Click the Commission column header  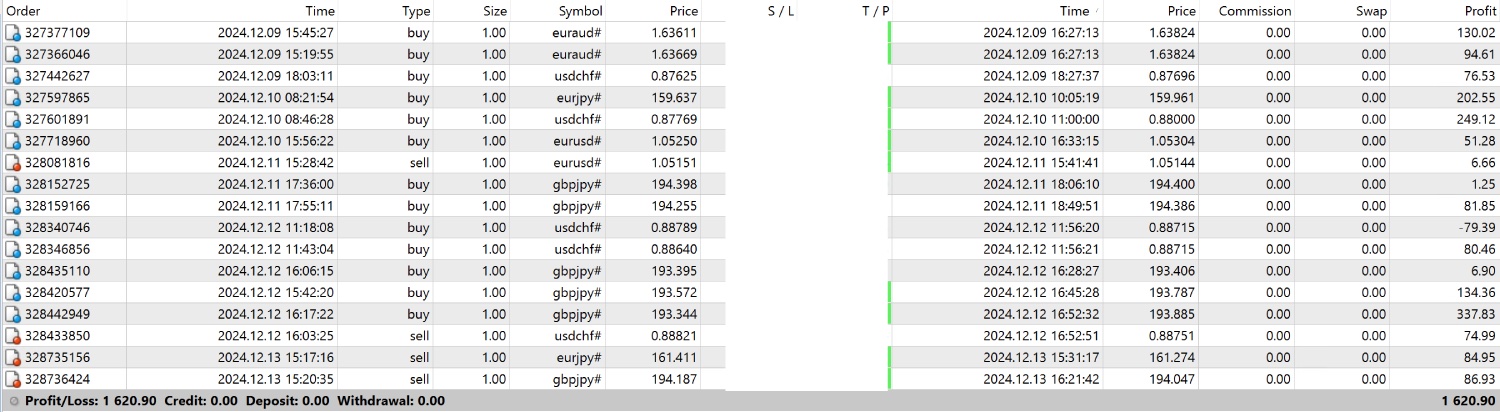(1254, 11)
